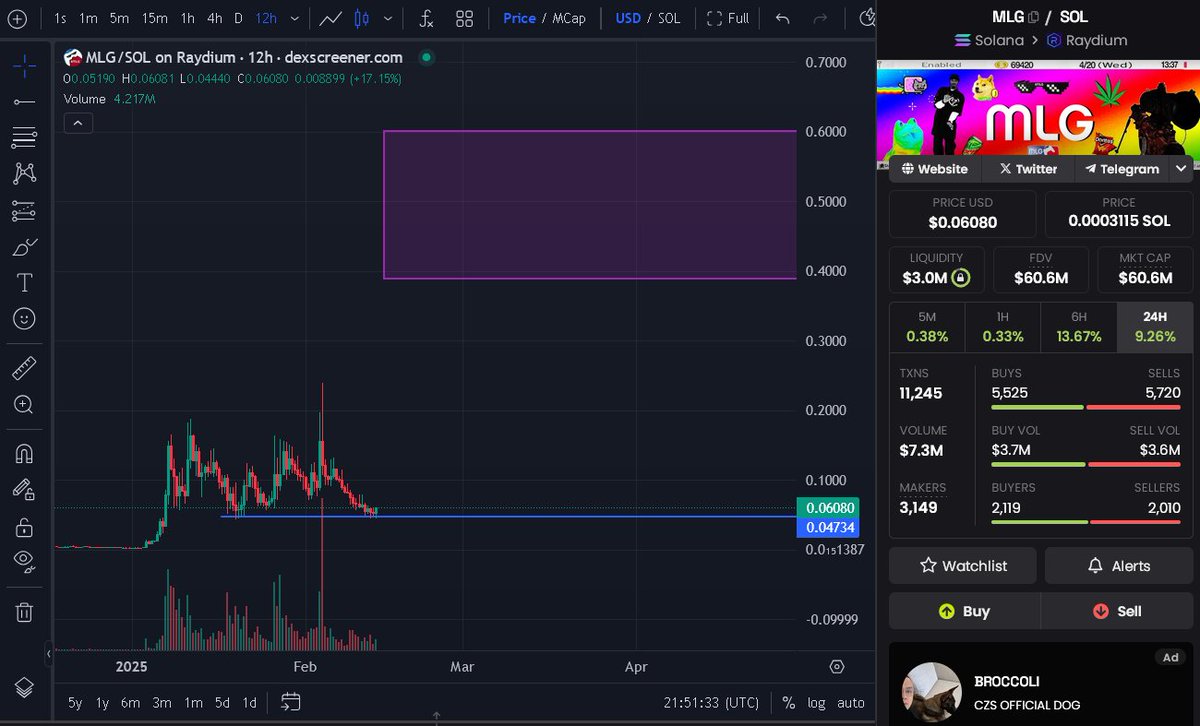The width and height of the screenshot is (1200, 726).
Task: Activate the zoom-in magnifier tool
Action: (x=24, y=404)
